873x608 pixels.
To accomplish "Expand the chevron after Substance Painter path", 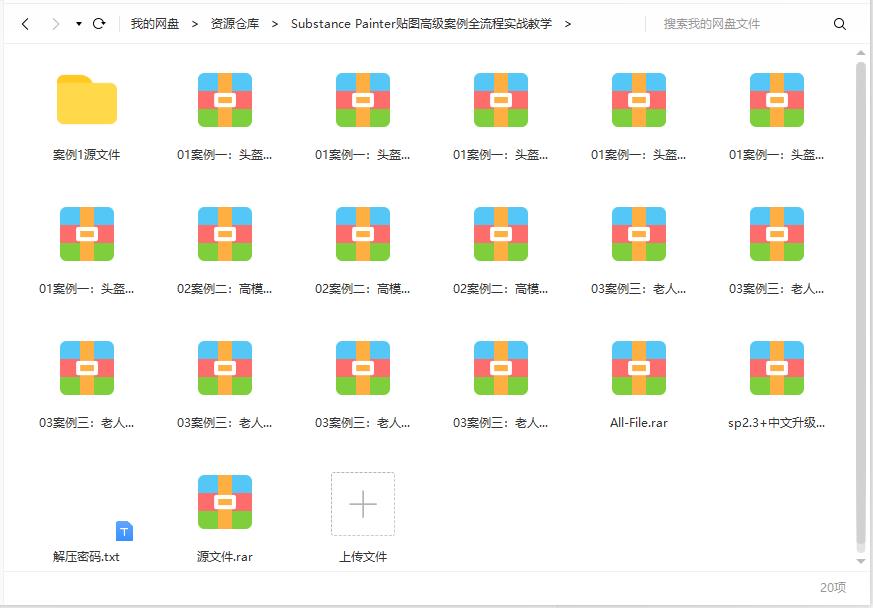I will pos(567,24).
